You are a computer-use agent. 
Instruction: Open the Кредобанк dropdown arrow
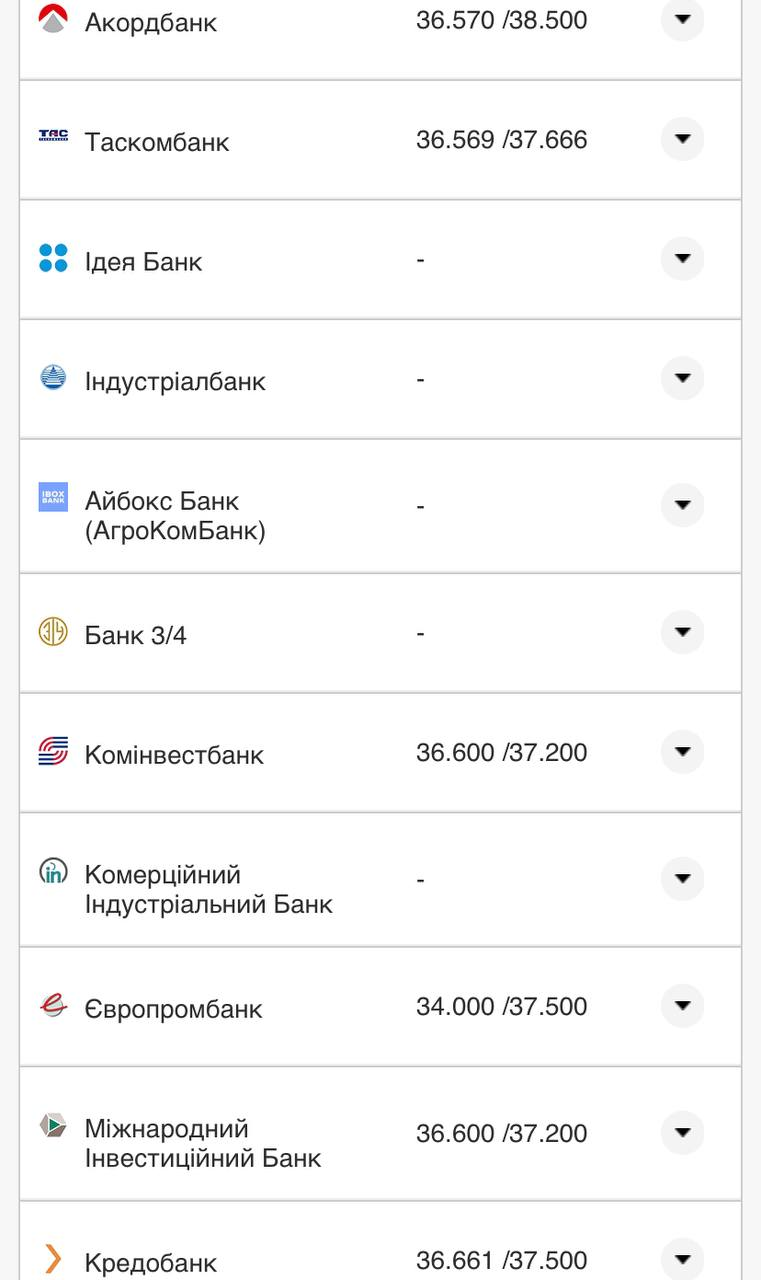(681, 1258)
